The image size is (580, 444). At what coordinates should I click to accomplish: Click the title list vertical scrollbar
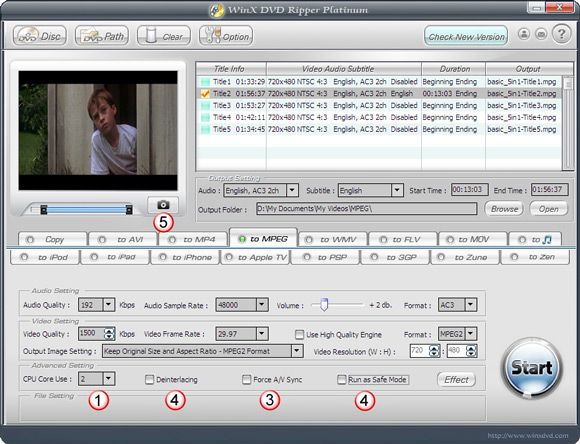point(568,123)
